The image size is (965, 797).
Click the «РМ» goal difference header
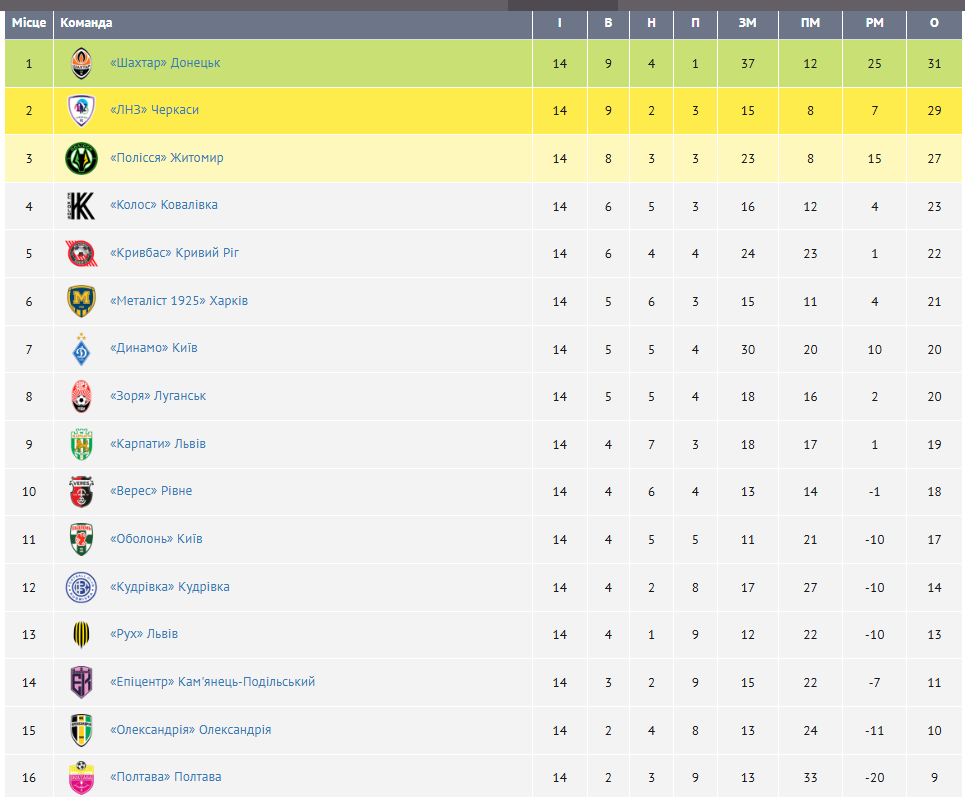874,23
